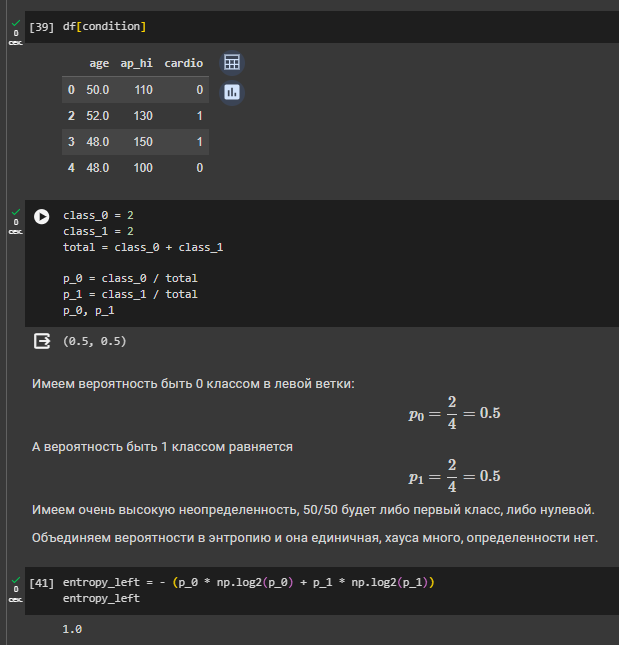Click code line class_1 = 2
Image resolution: width=619 pixels, height=645 pixels.
98,232
